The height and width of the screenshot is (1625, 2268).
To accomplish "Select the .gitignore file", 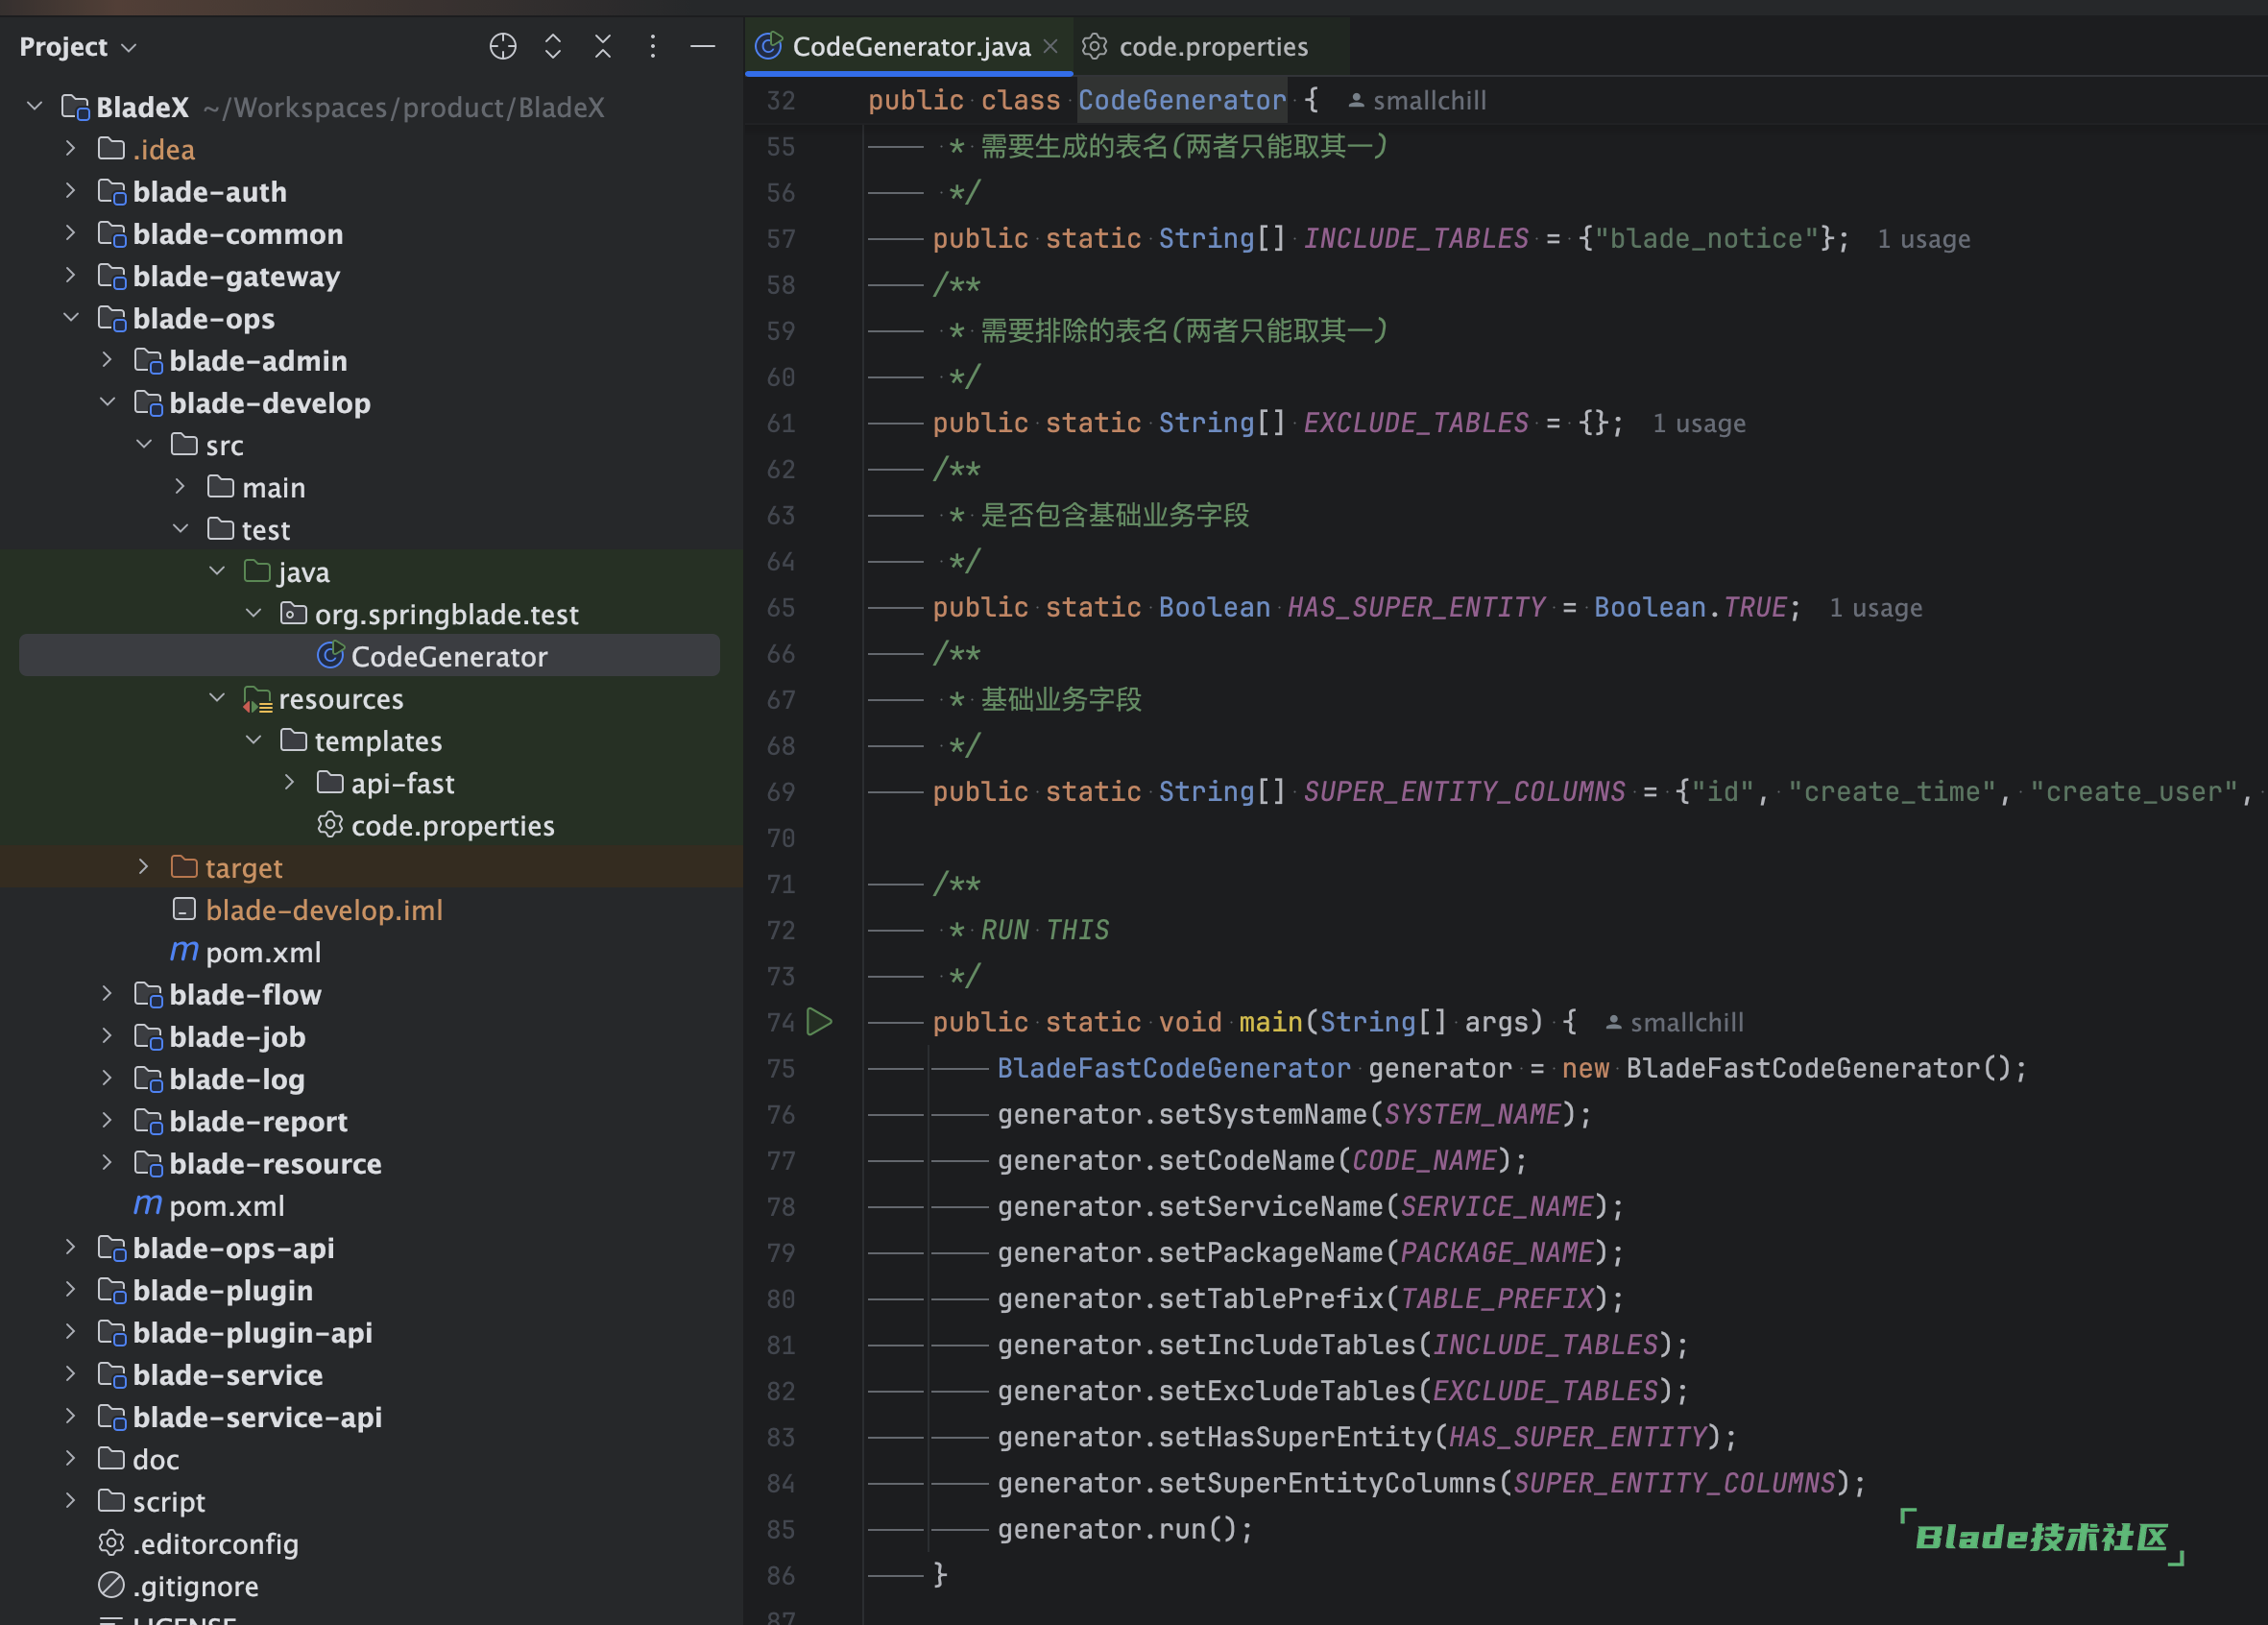I will coord(178,1586).
